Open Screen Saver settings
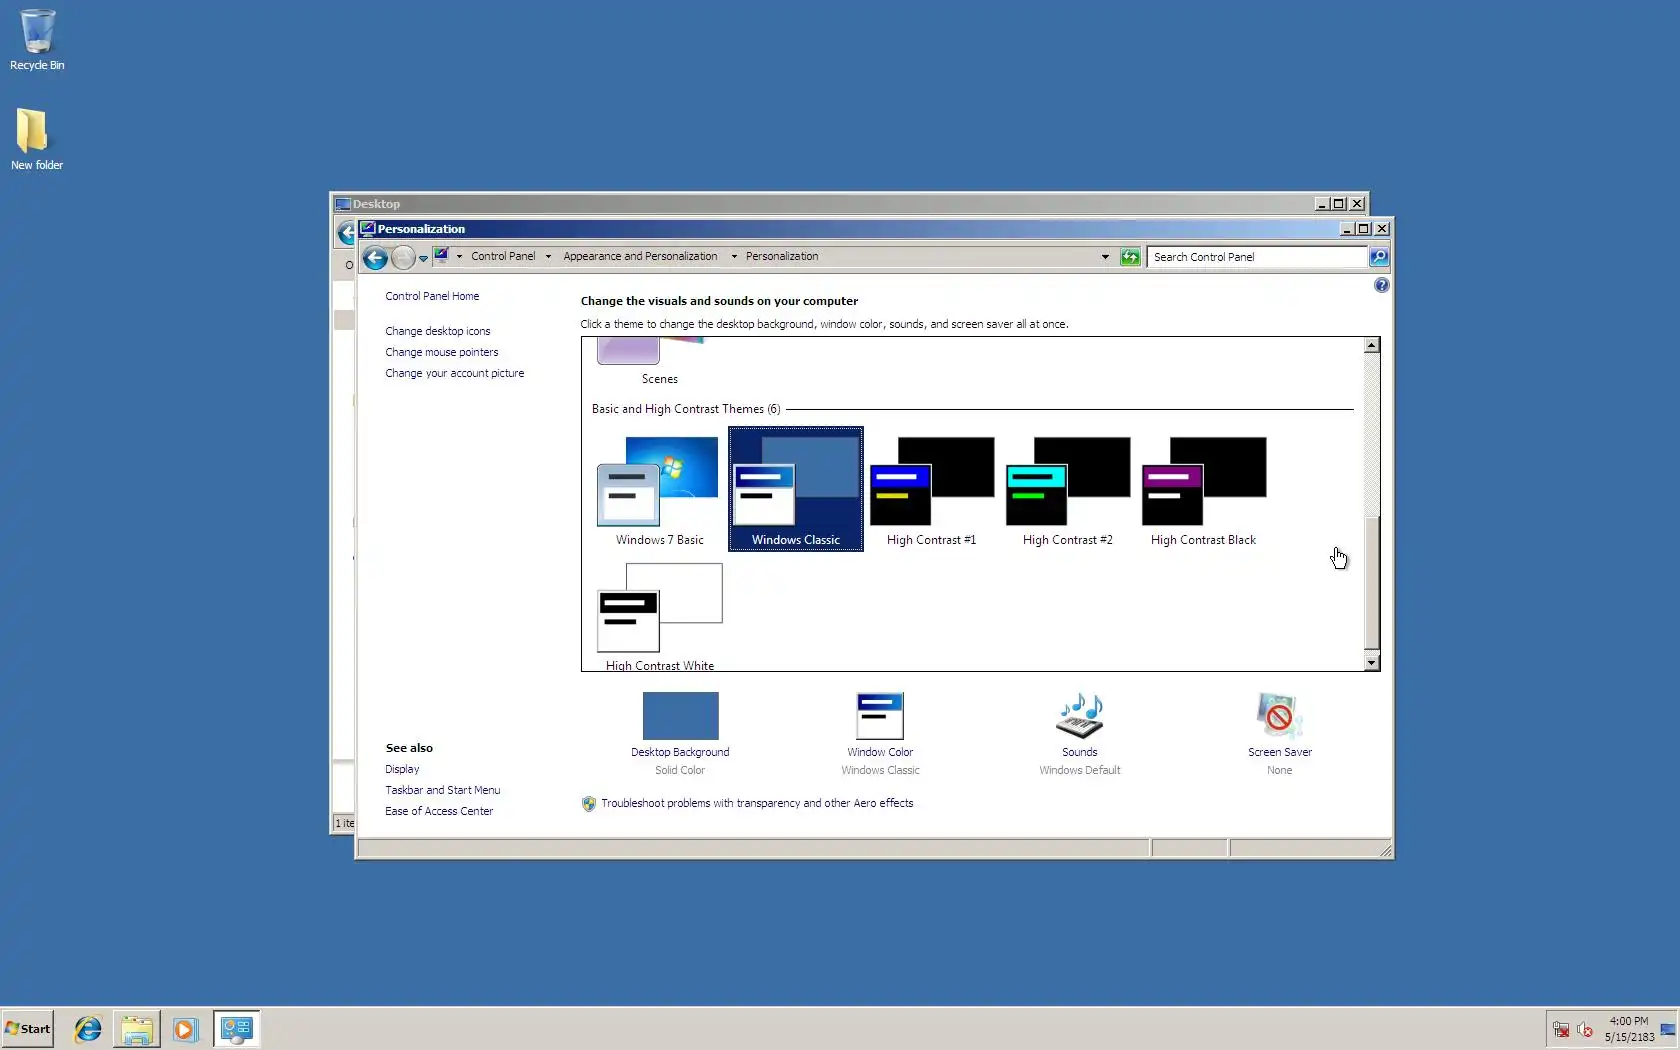1680x1050 pixels. pos(1280,734)
